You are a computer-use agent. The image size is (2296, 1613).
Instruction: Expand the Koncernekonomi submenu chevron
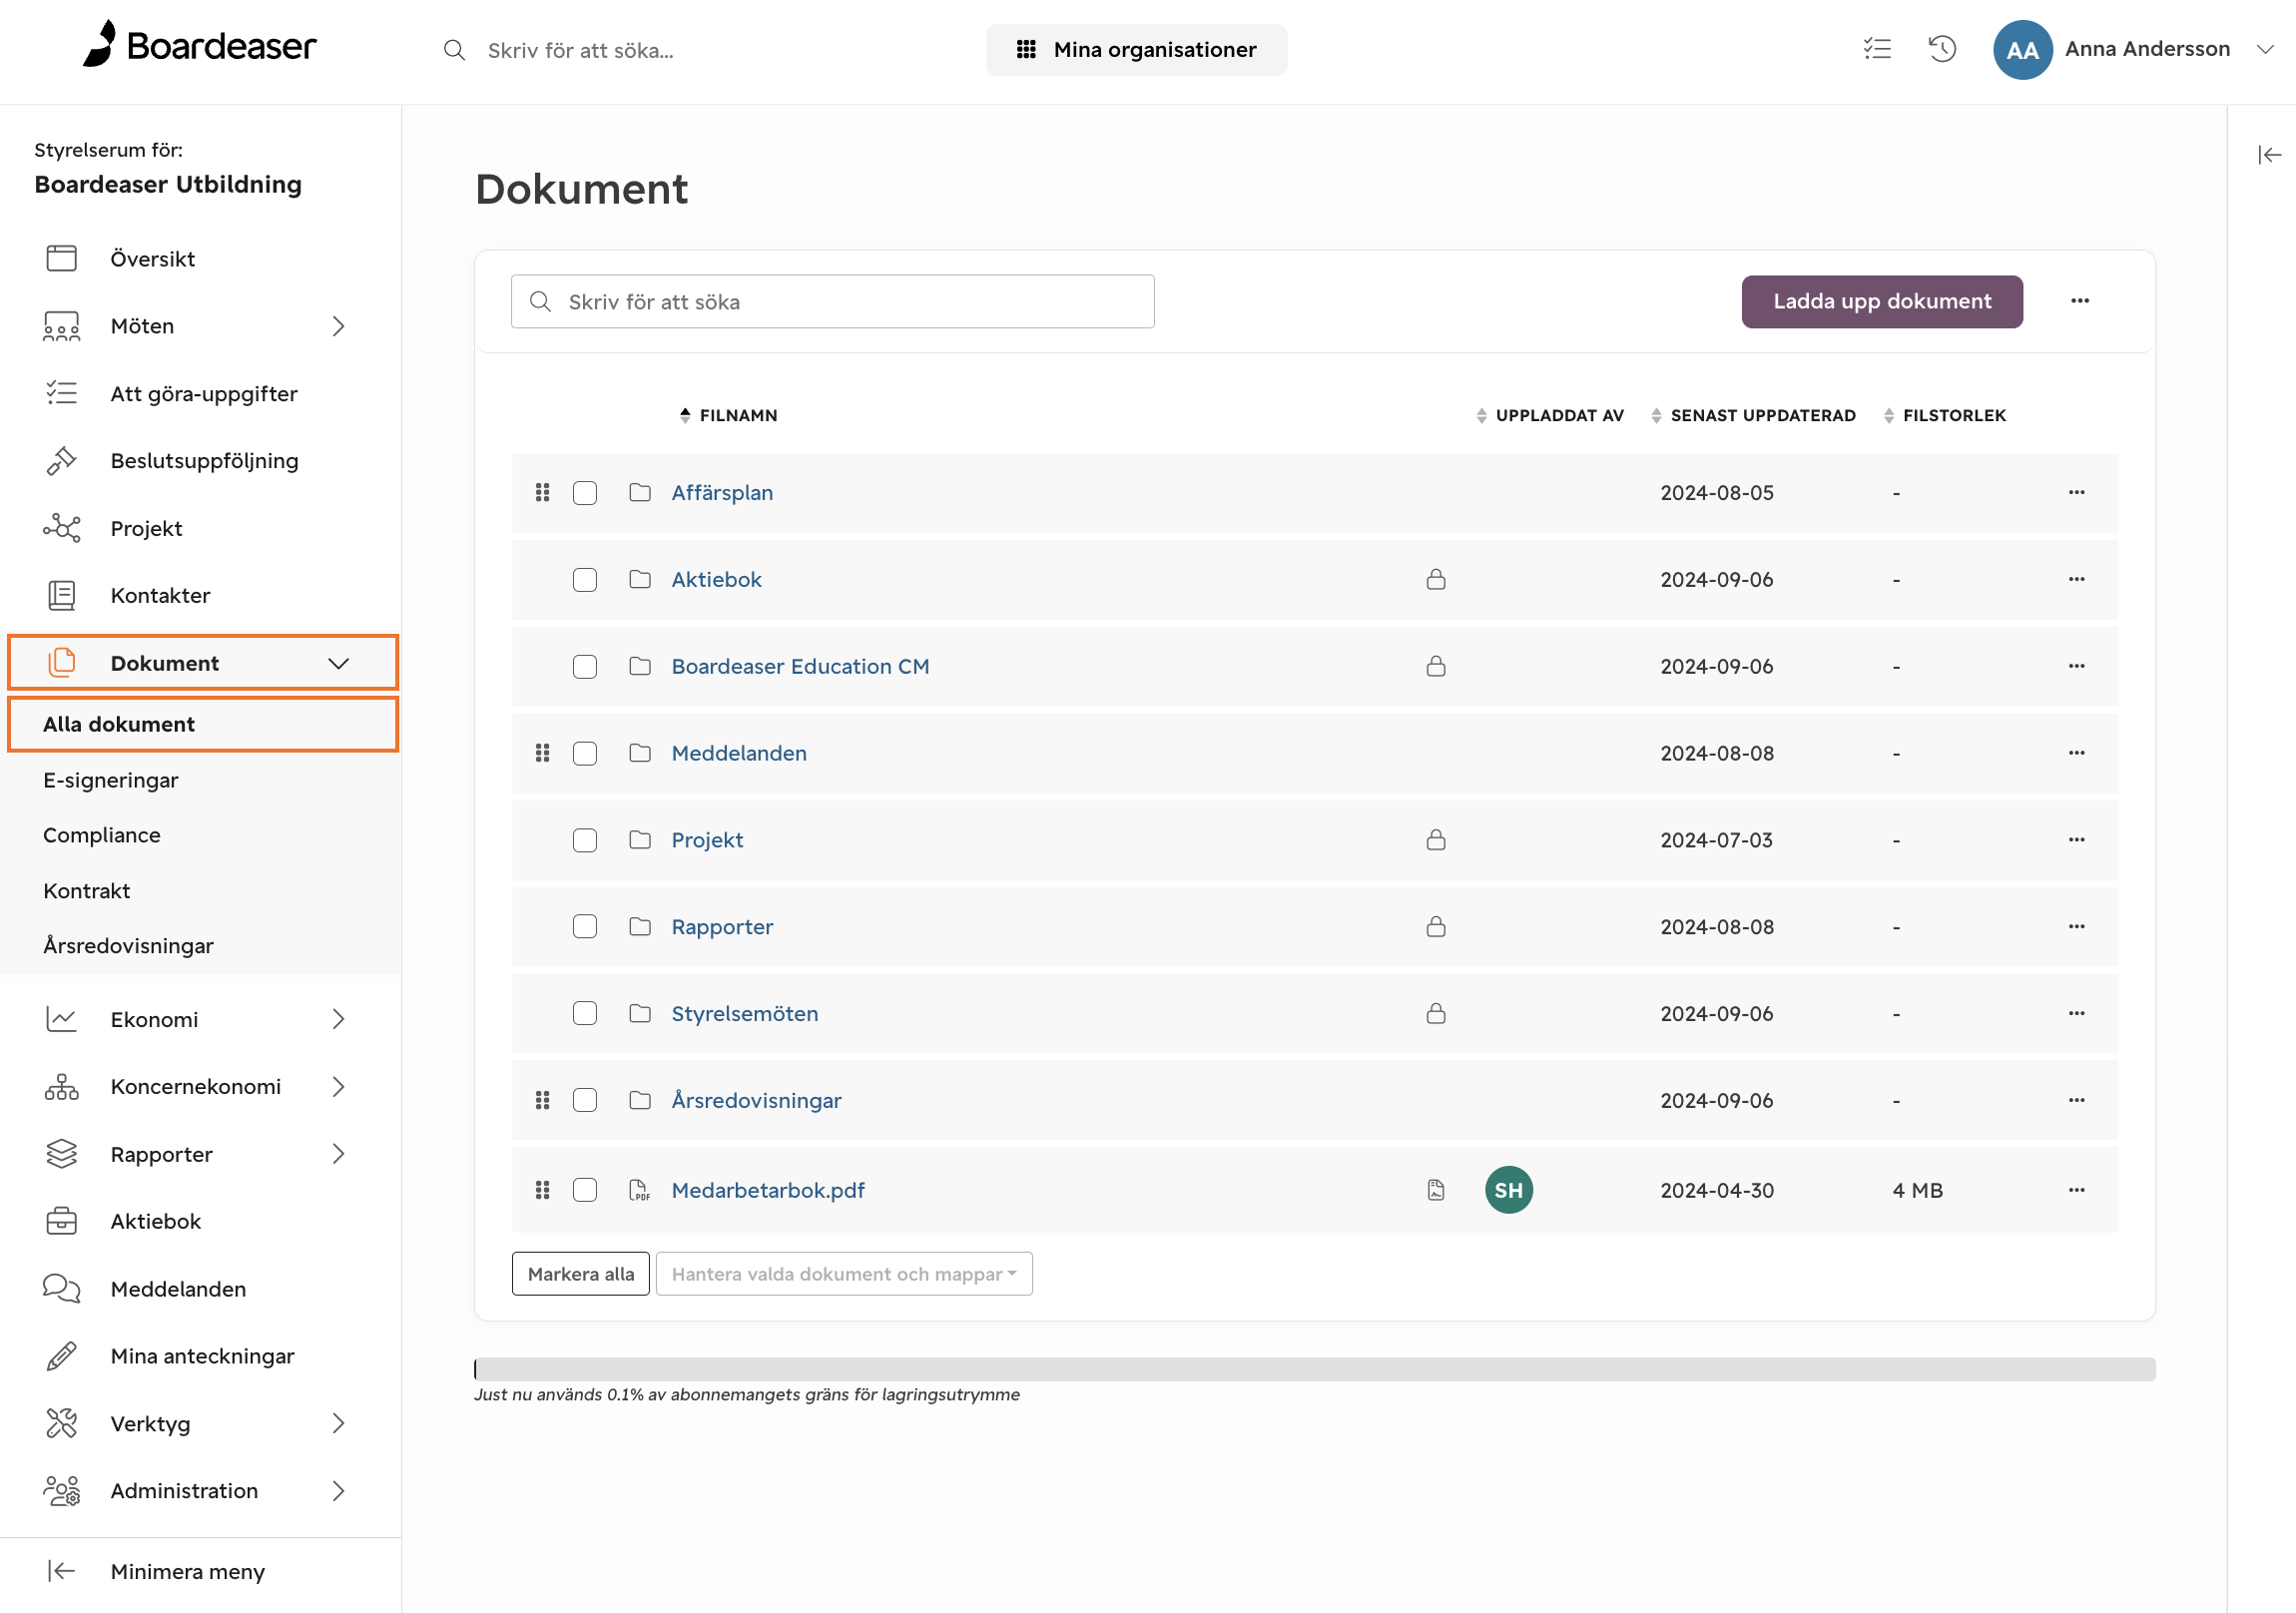338,1086
